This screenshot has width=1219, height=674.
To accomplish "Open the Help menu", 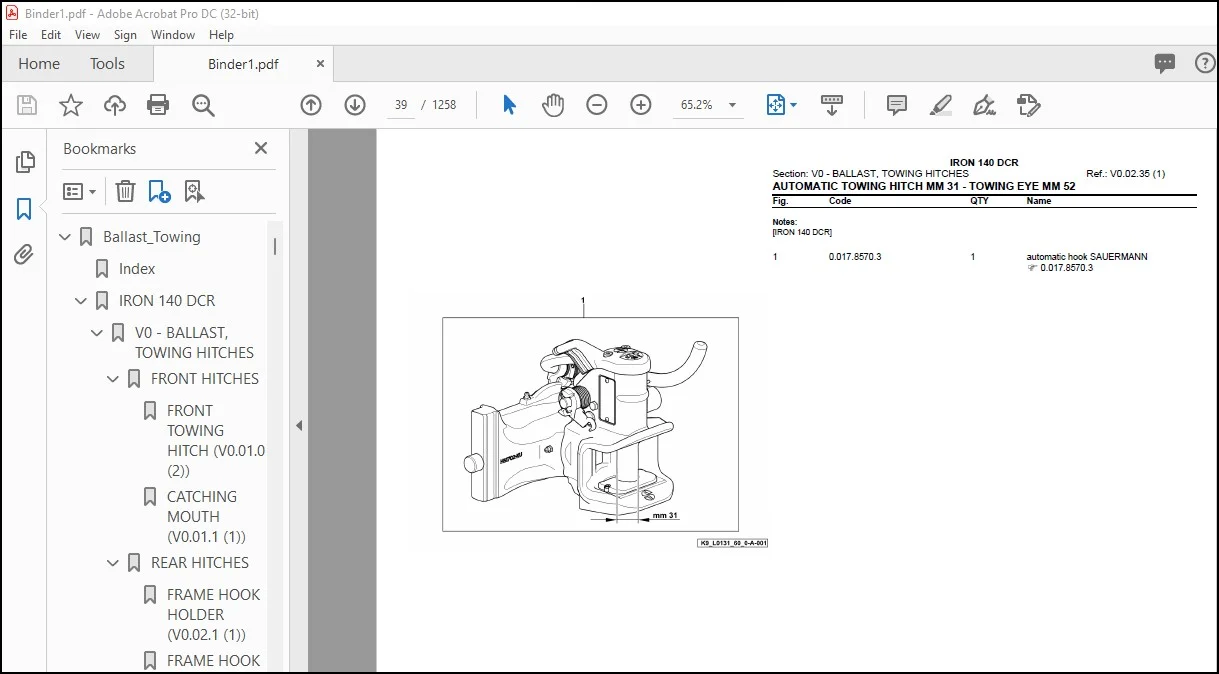I will (x=221, y=34).
